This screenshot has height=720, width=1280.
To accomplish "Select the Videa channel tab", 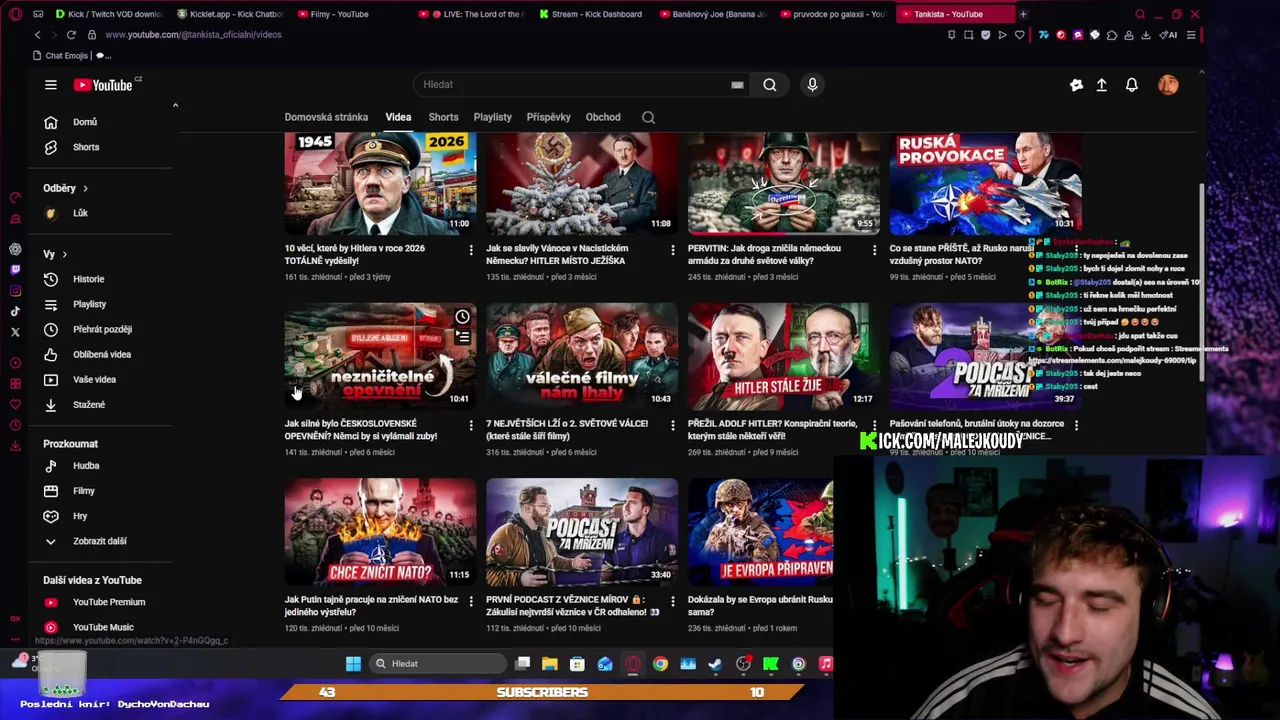I will (398, 117).
